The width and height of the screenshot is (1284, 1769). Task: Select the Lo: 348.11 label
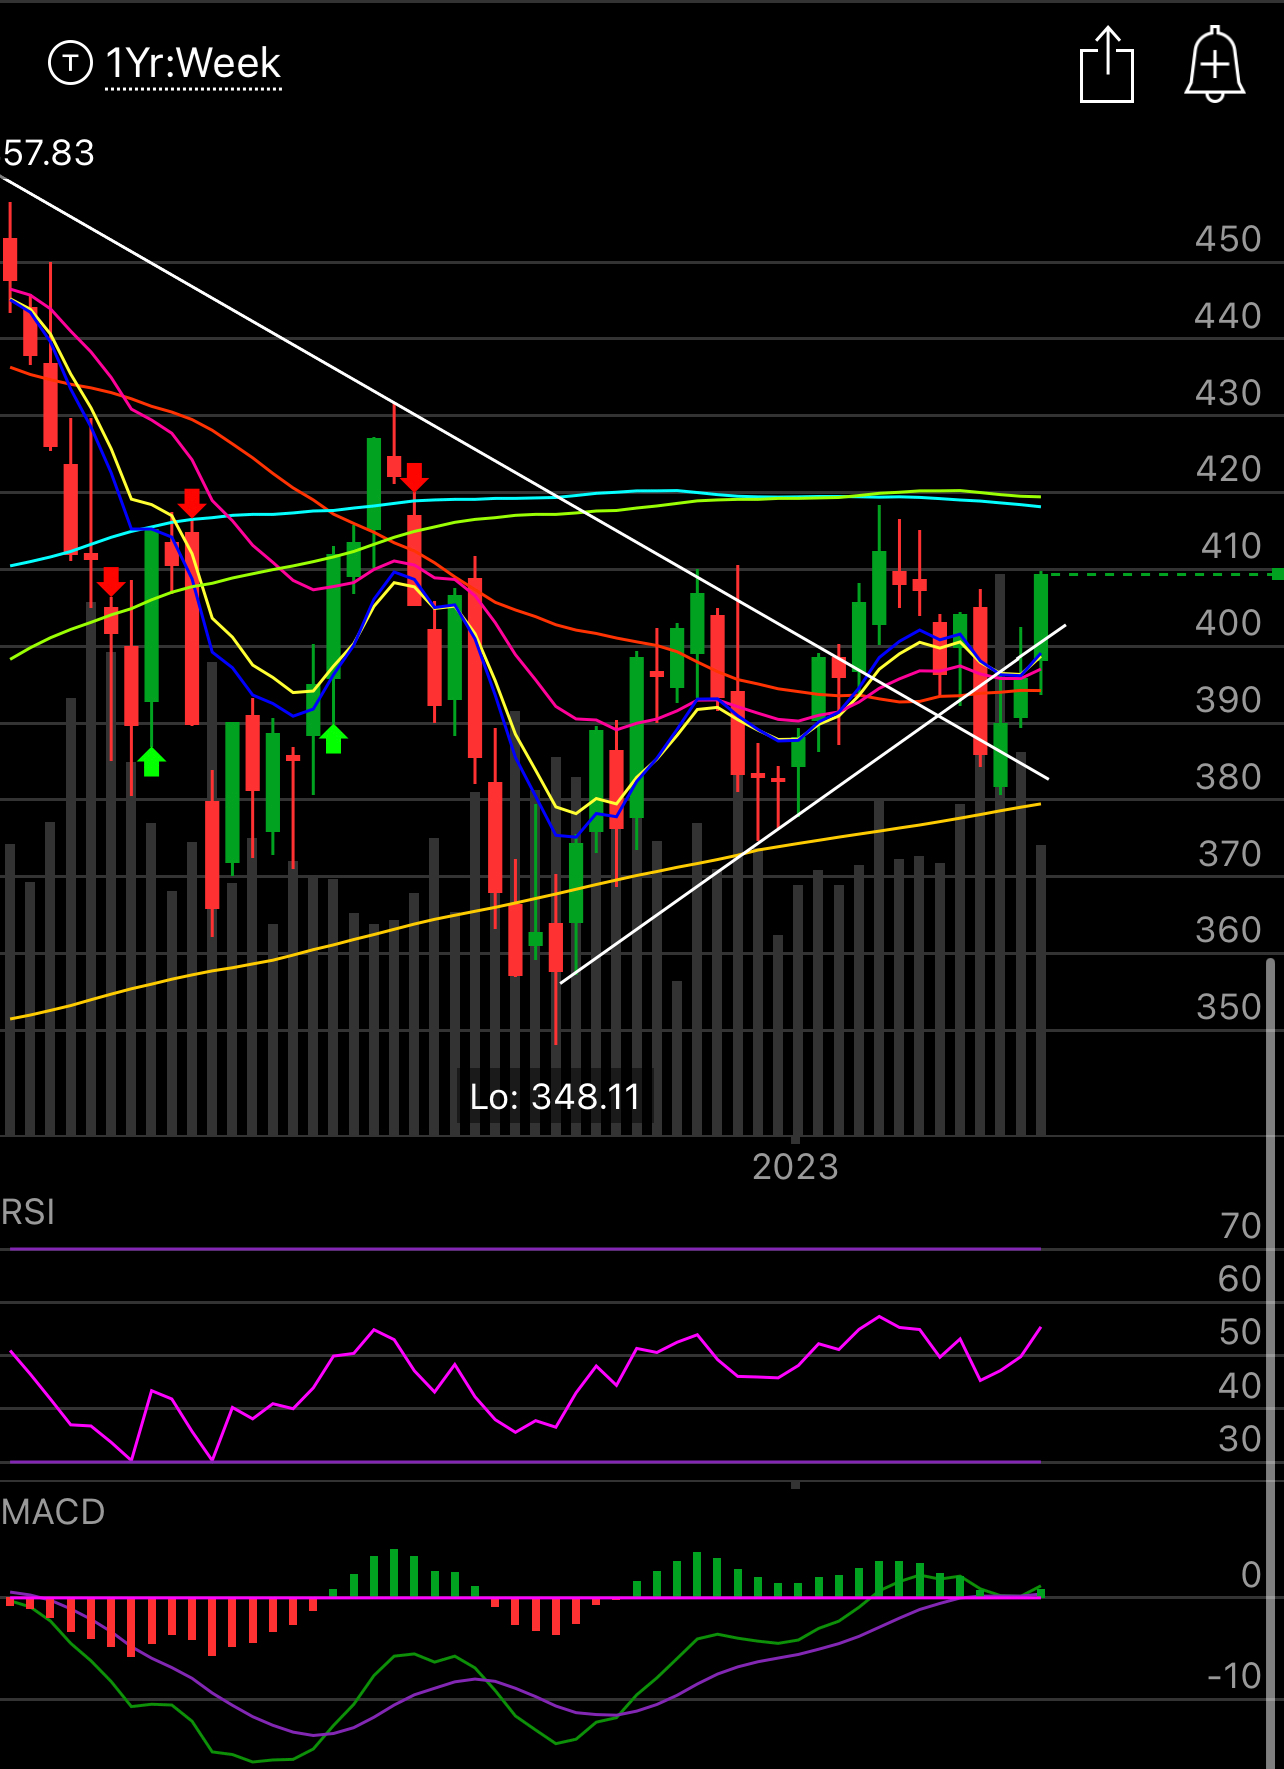coord(555,1097)
